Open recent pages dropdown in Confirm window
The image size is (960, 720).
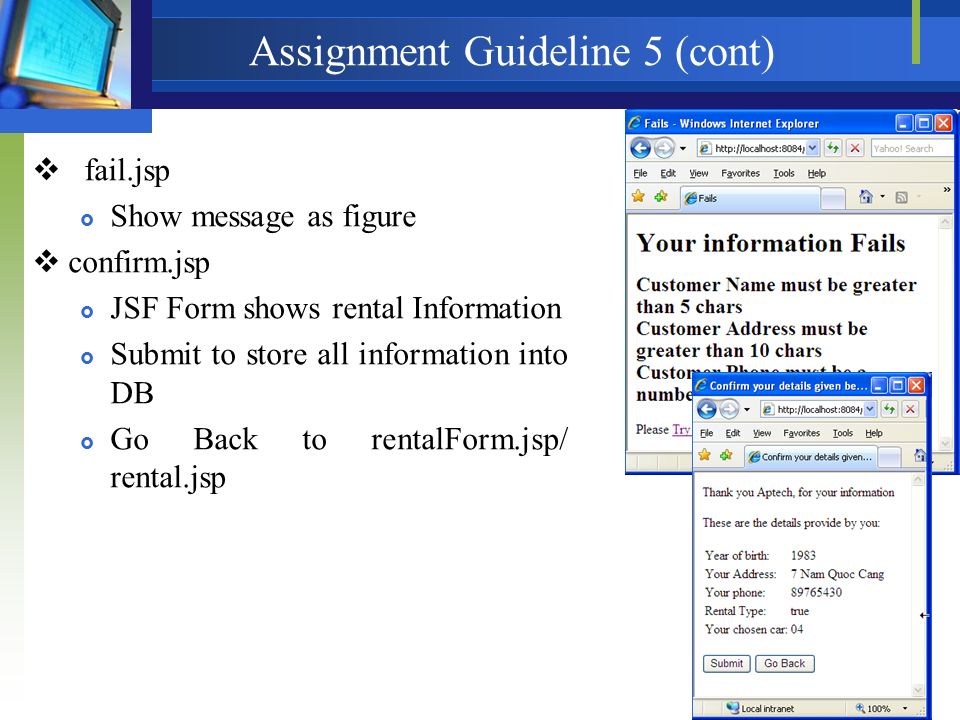747,410
